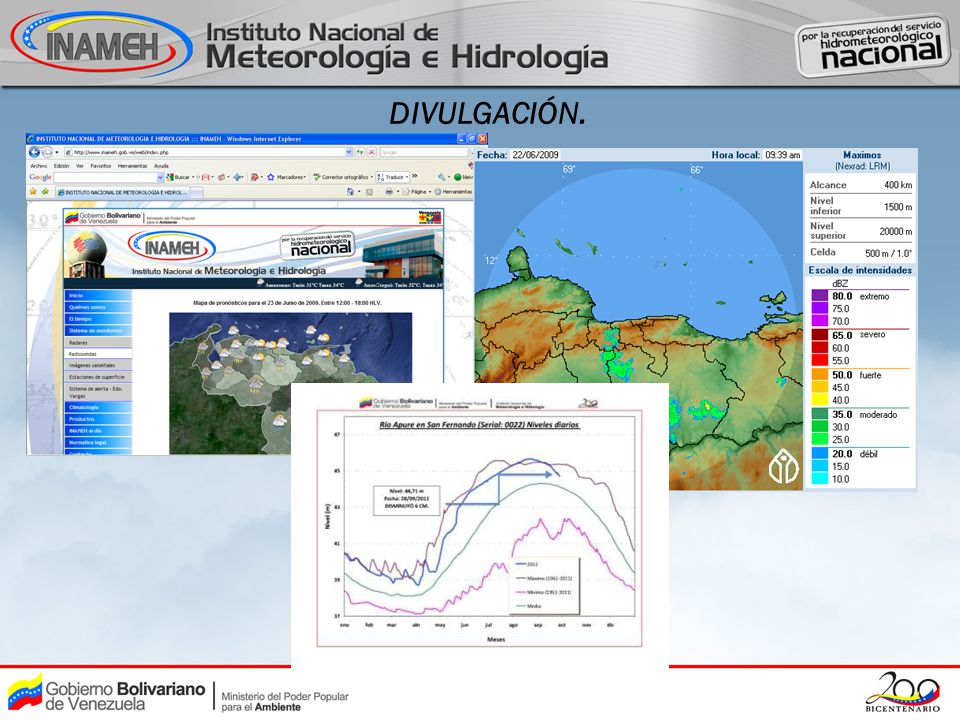Screen dimensions: 960x720
Task: Click the Refresh icon beside the address bar
Action: (x=361, y=152)
